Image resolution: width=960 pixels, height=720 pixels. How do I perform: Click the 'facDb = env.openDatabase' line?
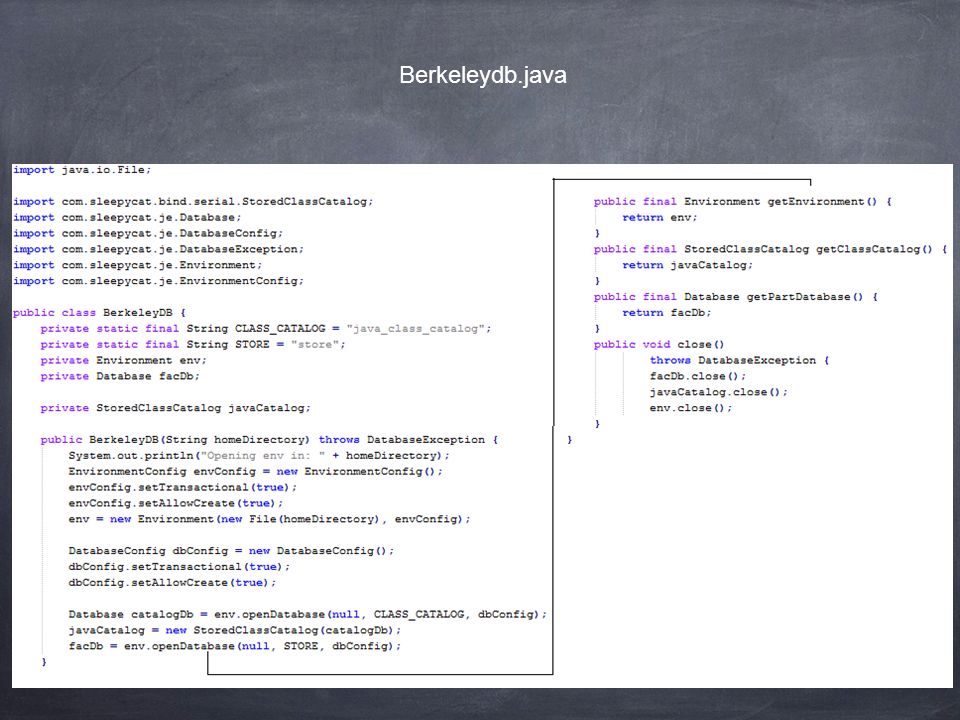234,647
